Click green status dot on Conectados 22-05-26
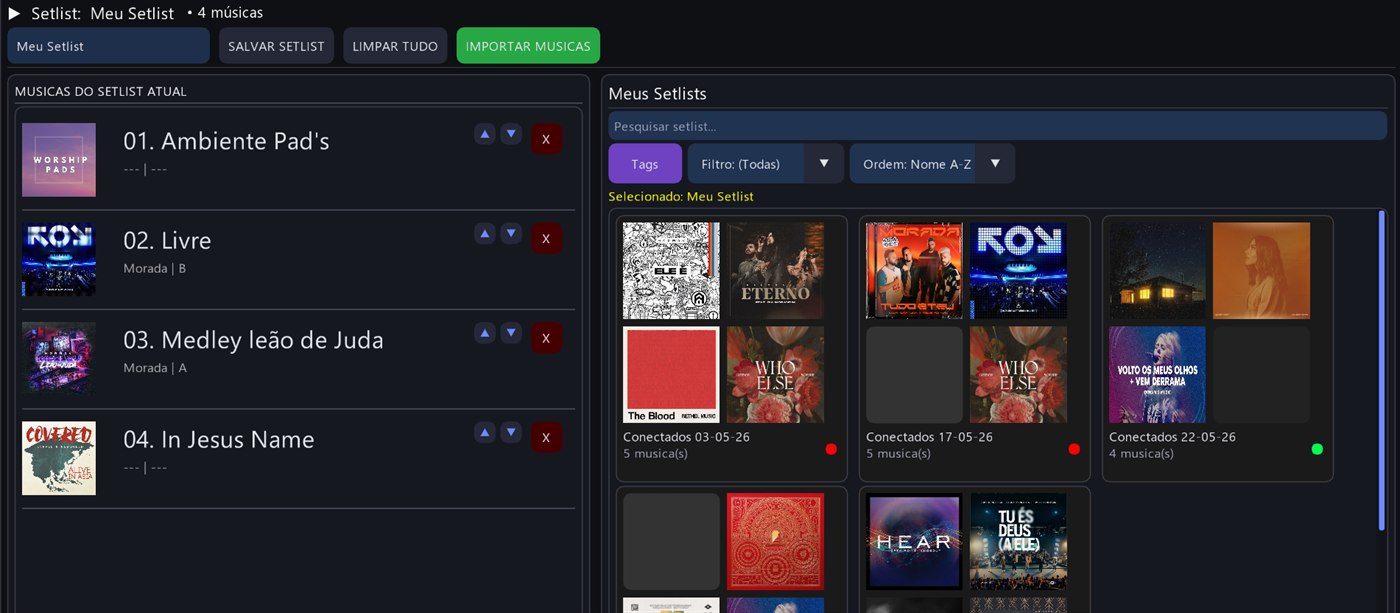Image resolution: width=1400 pixels, height=613 pixels. [1317, 449]
